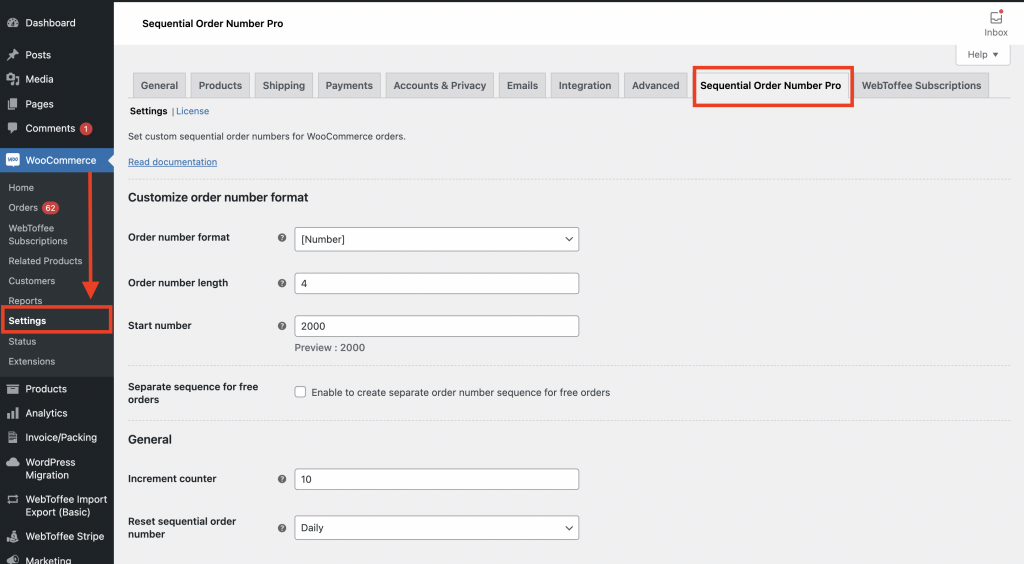Click the Analytics text in the sidebar
The height and width of the screenshot is (564, 1024).
[46, 413]
